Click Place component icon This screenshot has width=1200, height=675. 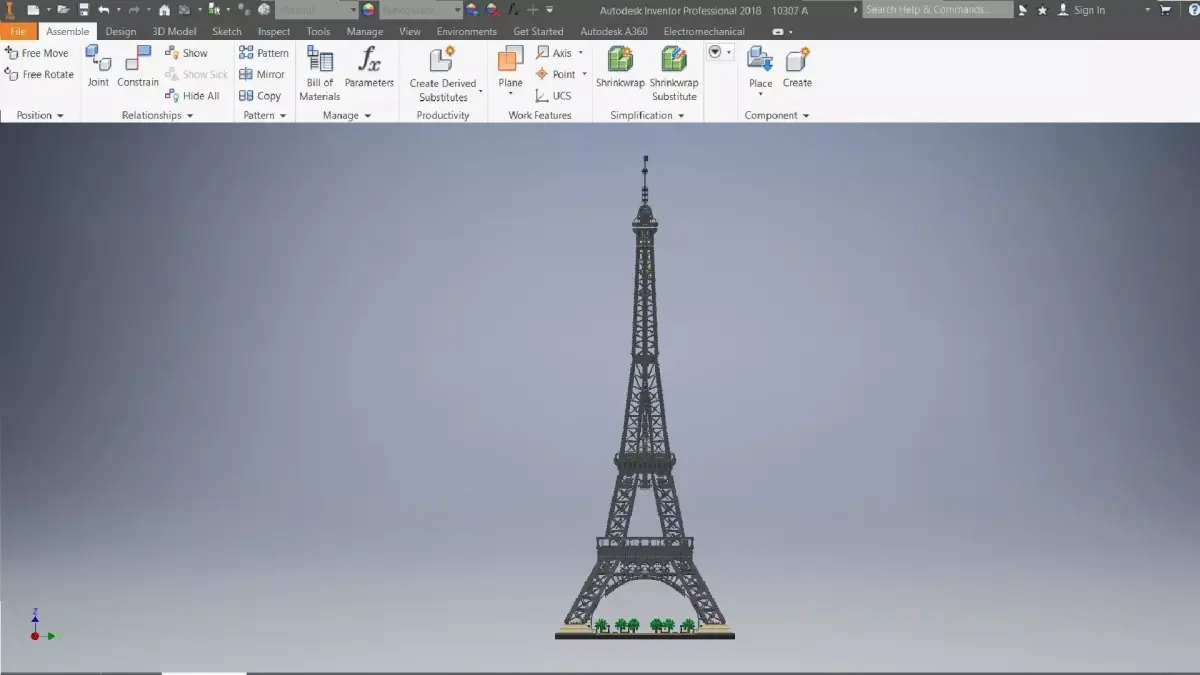point(761,59)
